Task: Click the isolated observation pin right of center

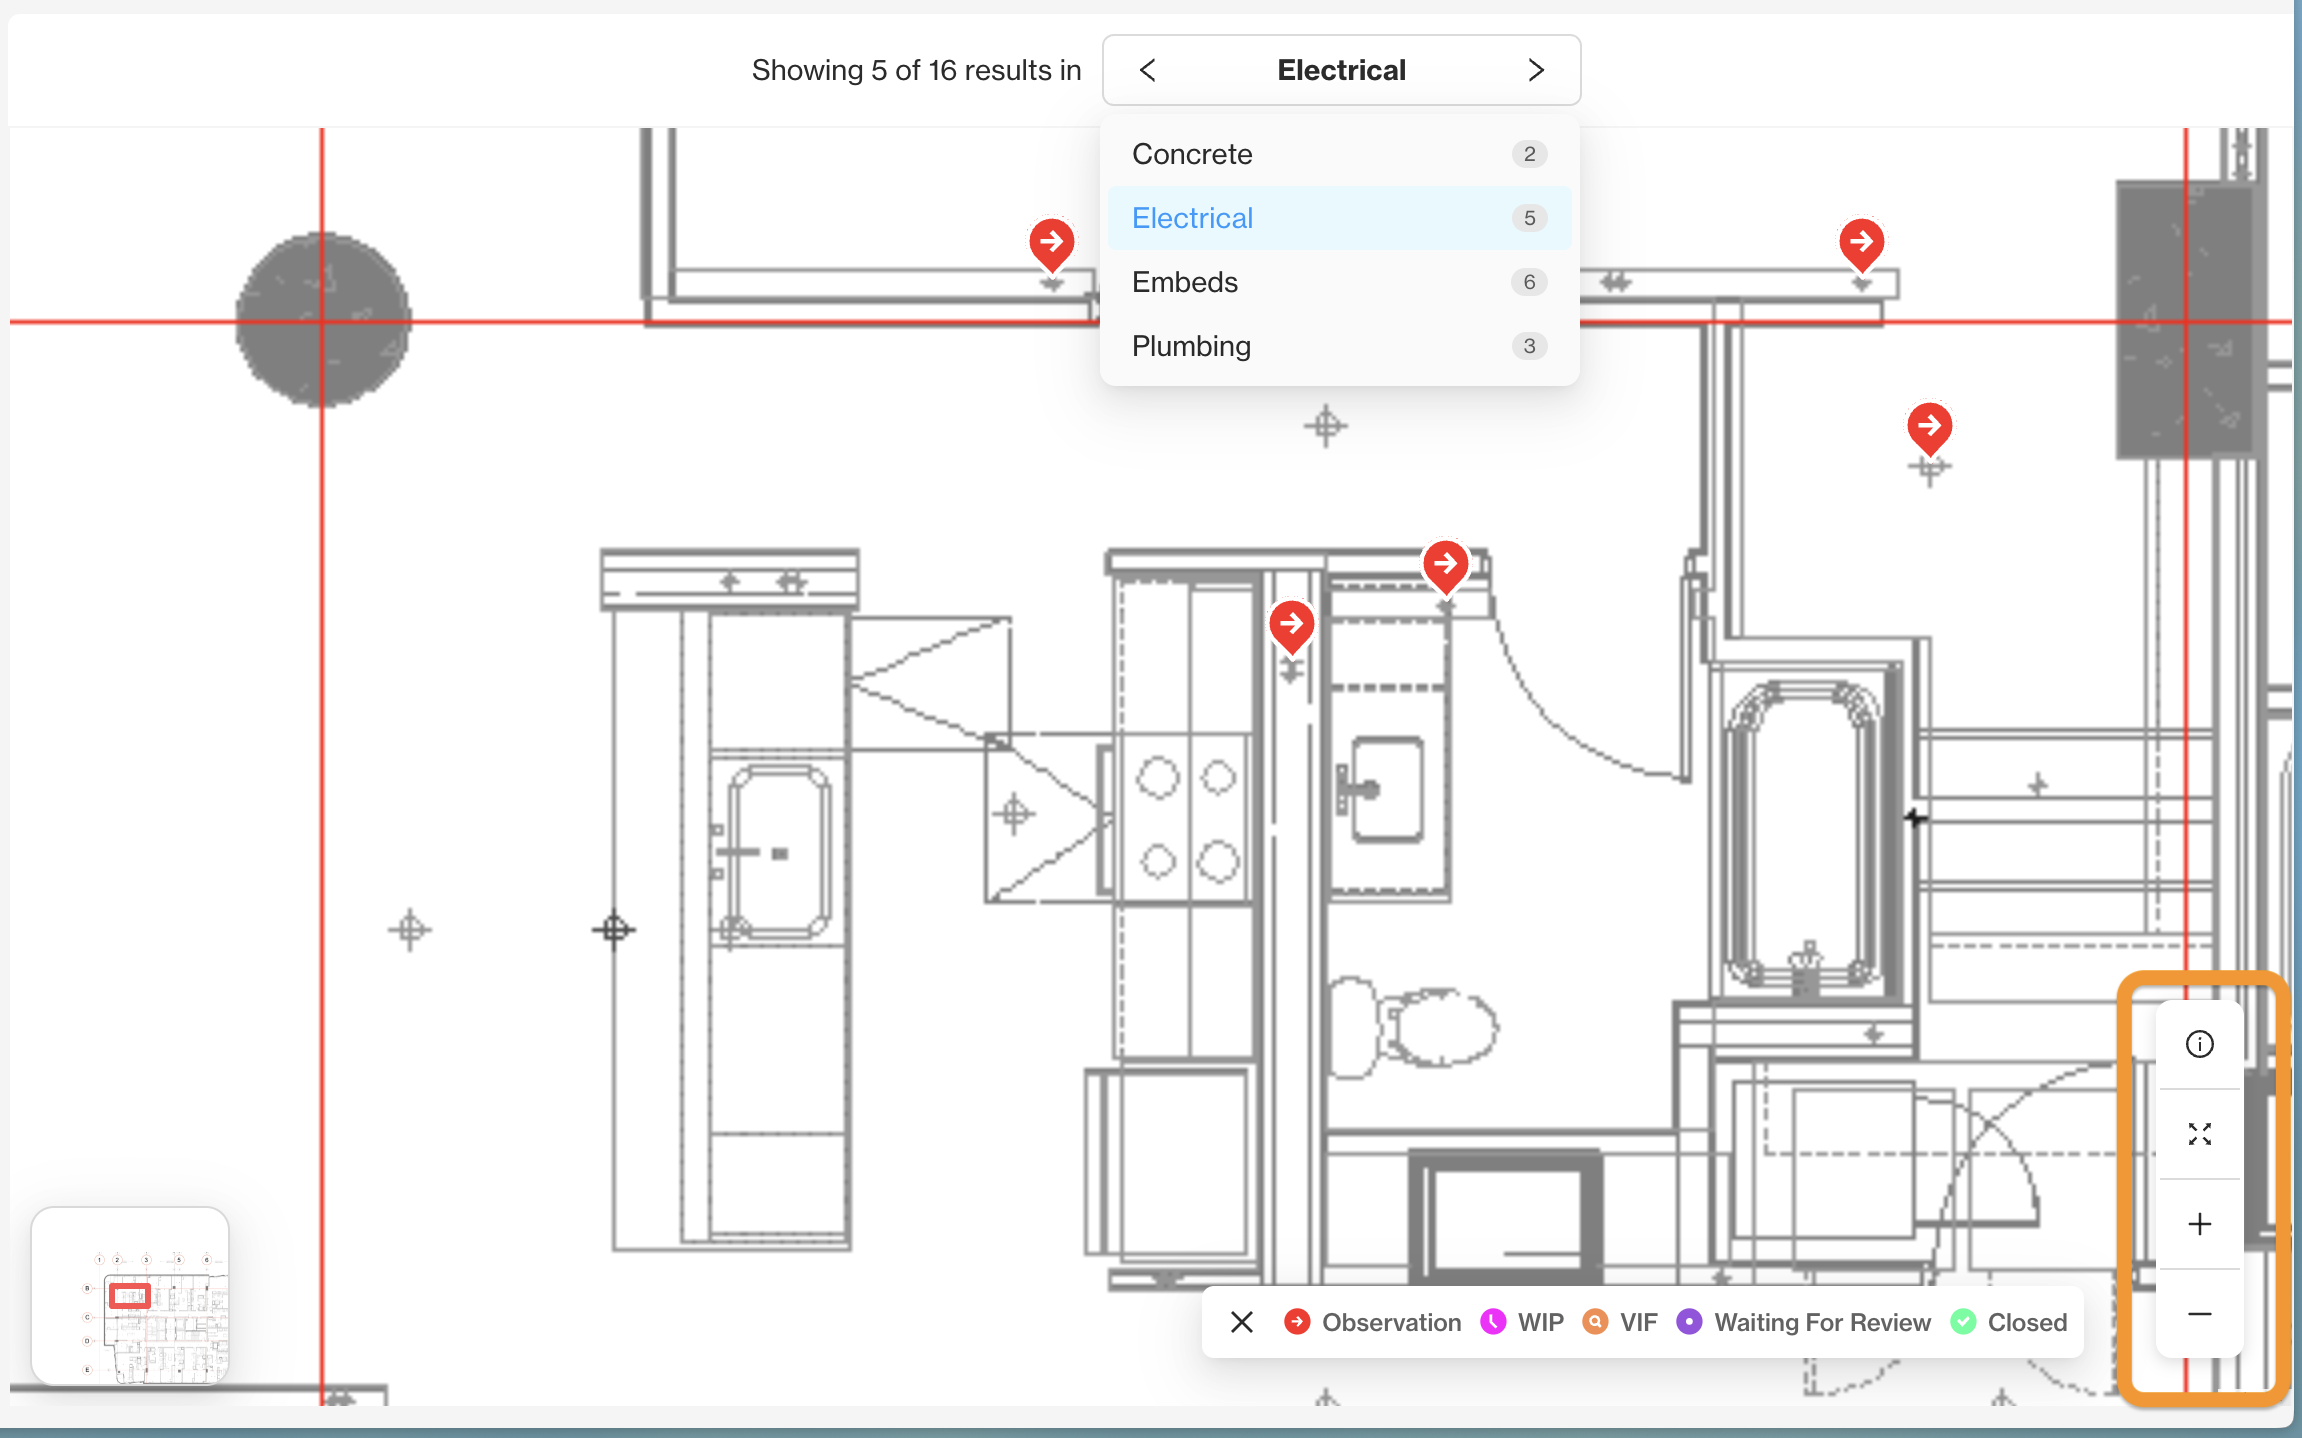Action: point(1929,426)
